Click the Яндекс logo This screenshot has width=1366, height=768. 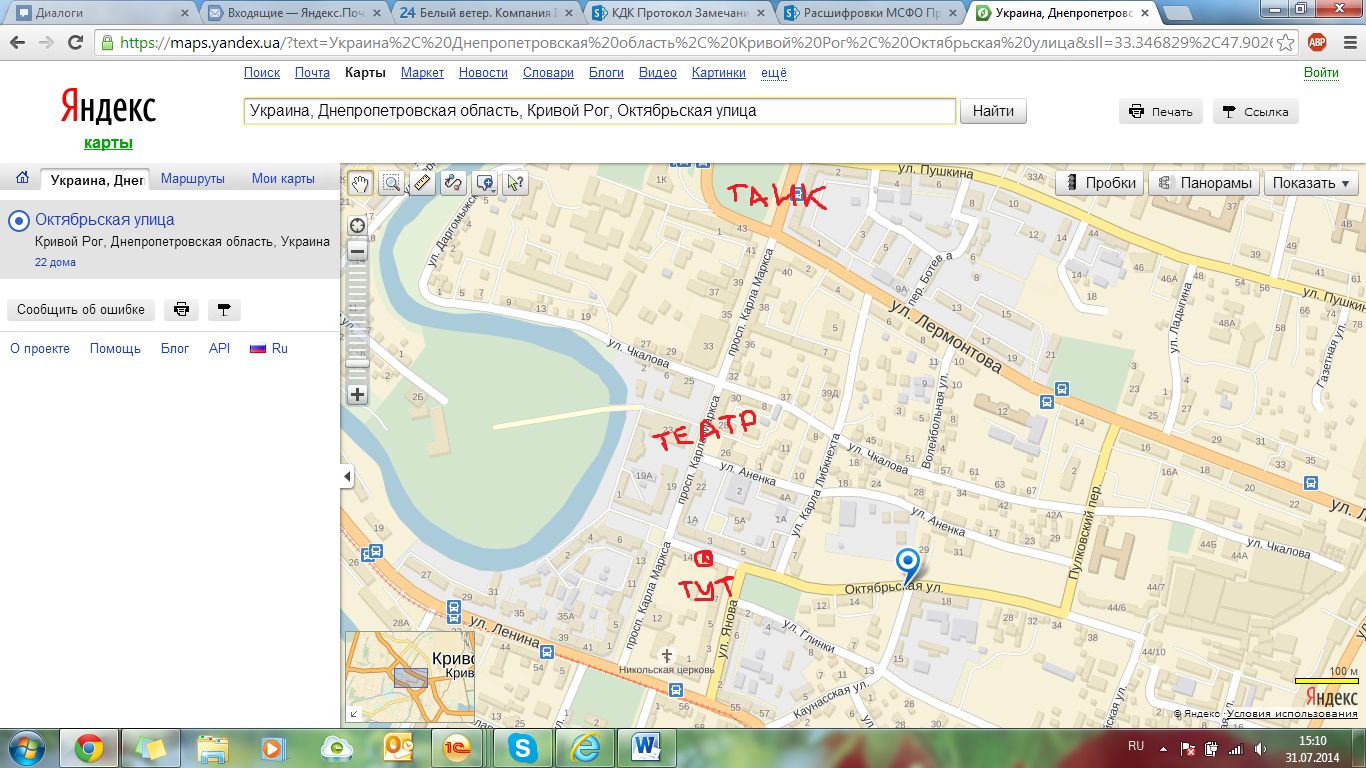[x=108, y=106]
